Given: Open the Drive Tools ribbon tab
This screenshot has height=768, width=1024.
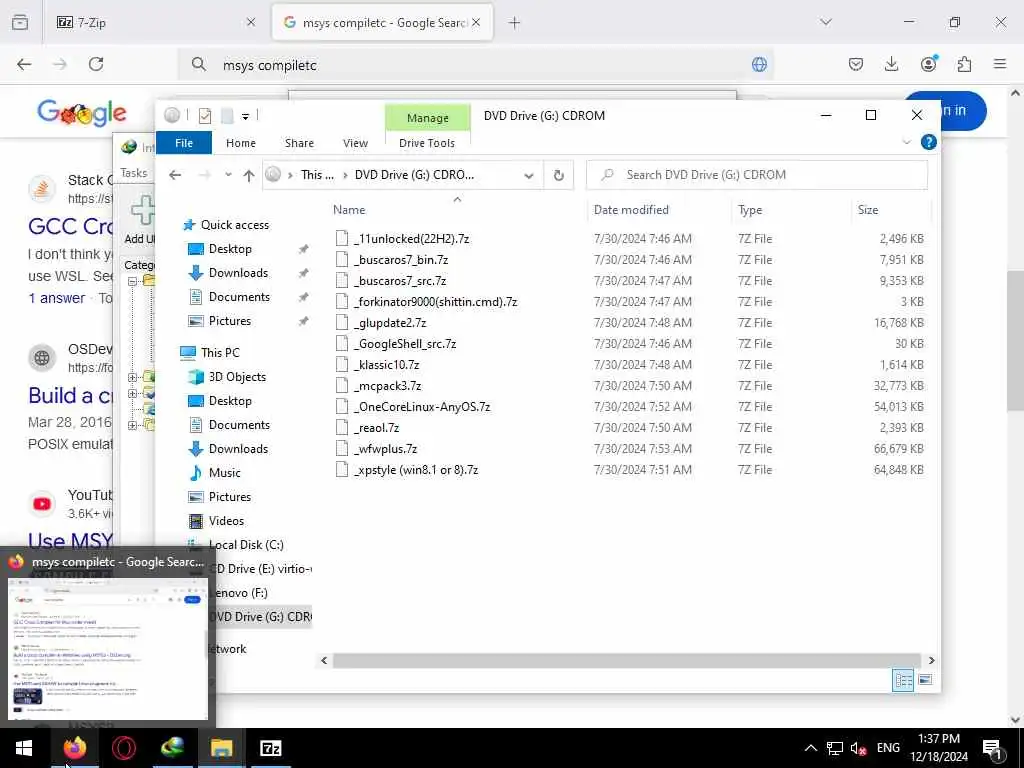Looking at the screenshot, I should (x=427, y=143).
